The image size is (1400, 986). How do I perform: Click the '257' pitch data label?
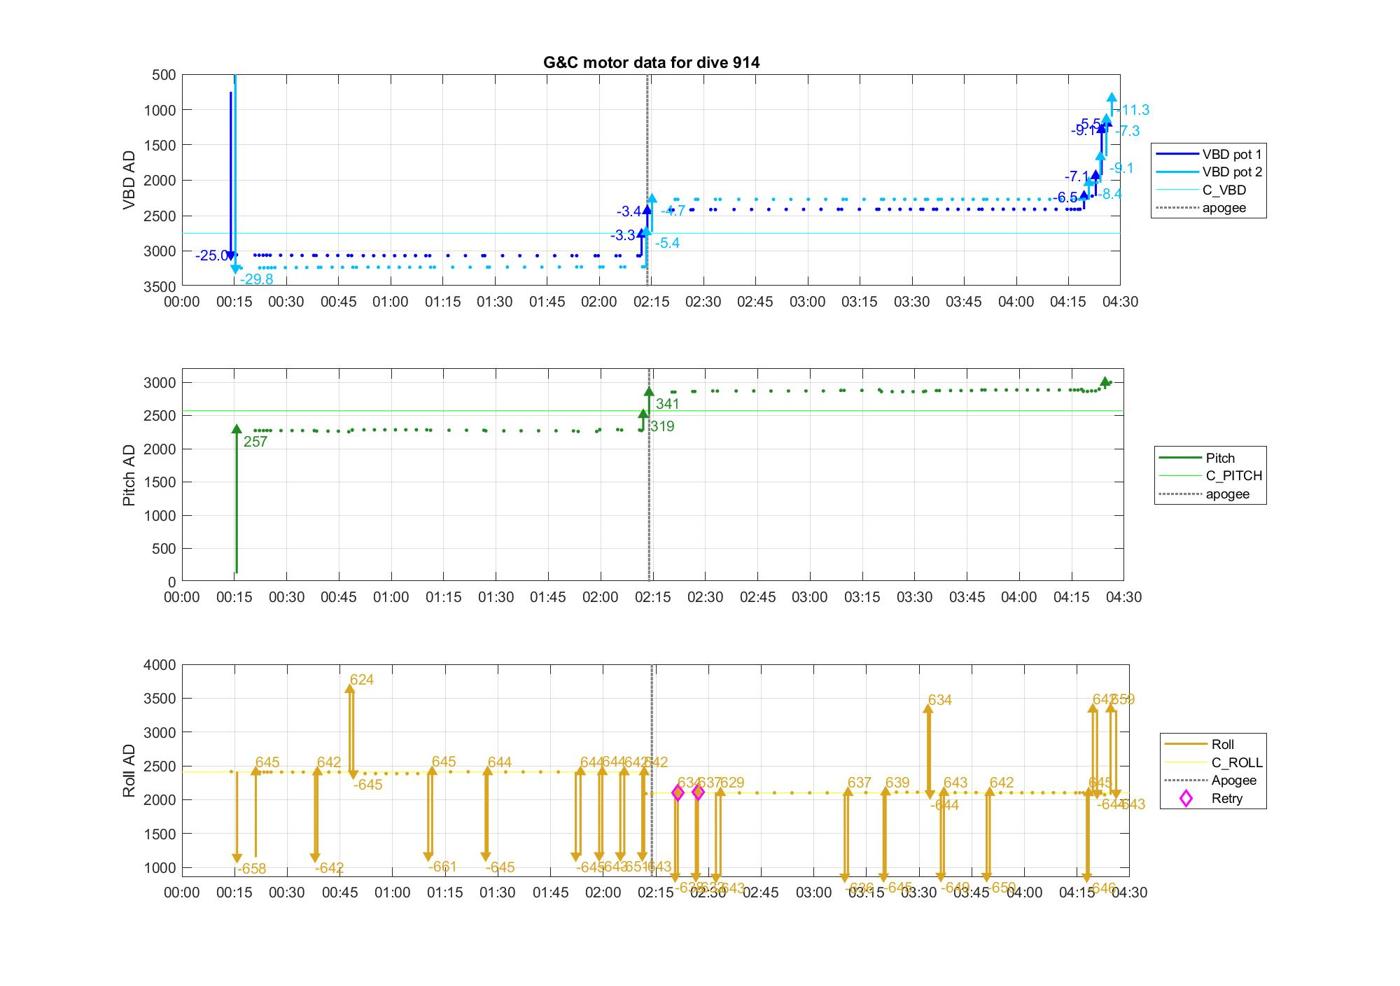click(x=255, y=442)
